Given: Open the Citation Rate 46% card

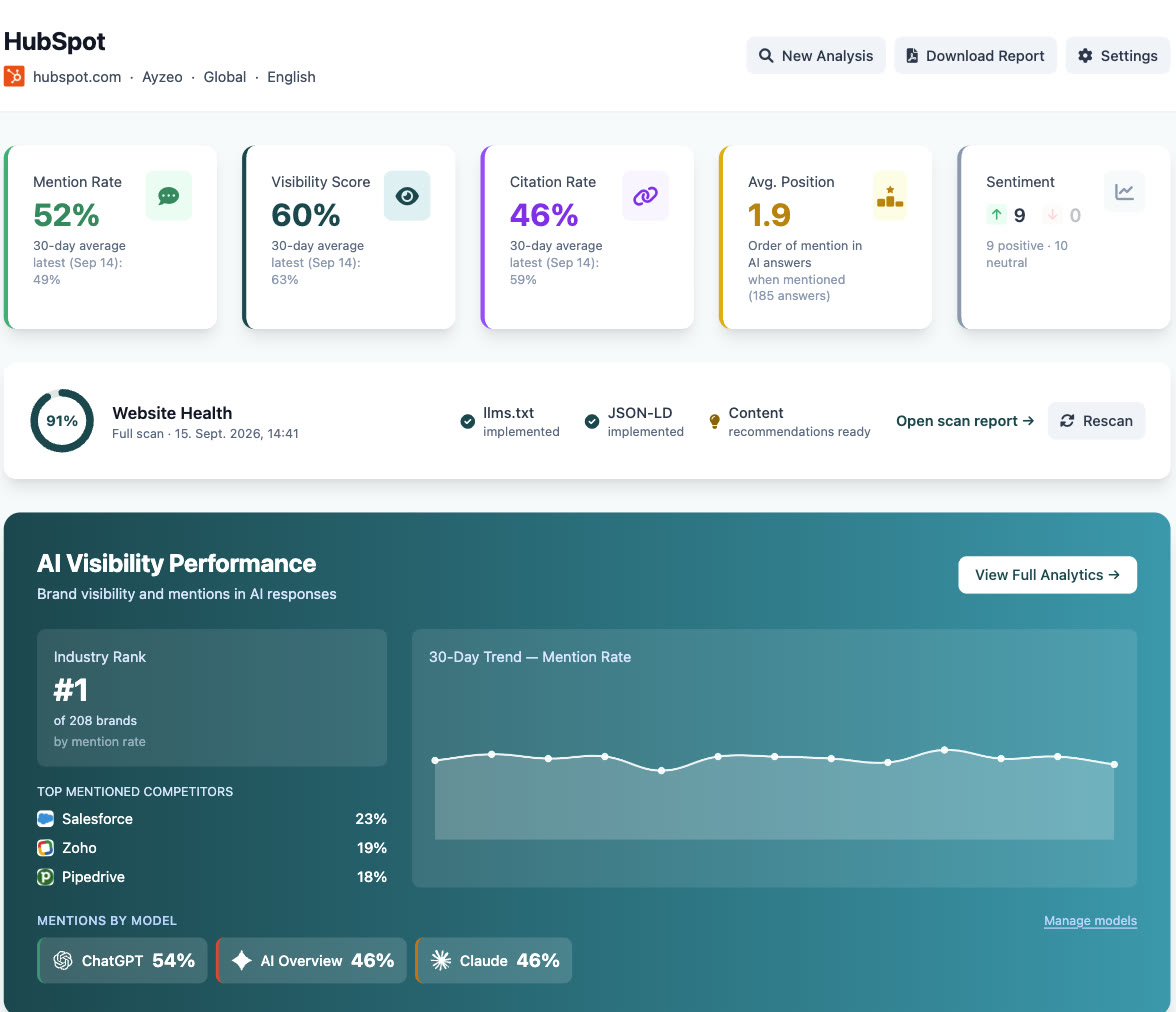Looking at the screenshot, I should tap(588, 237).
